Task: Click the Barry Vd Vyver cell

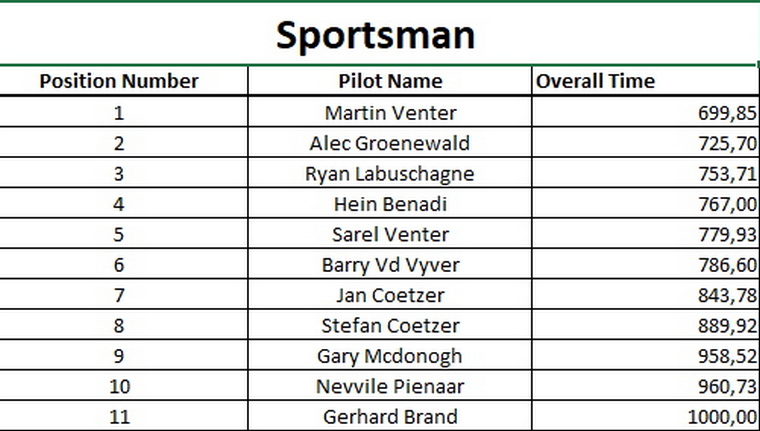Action: click(390, 264)
